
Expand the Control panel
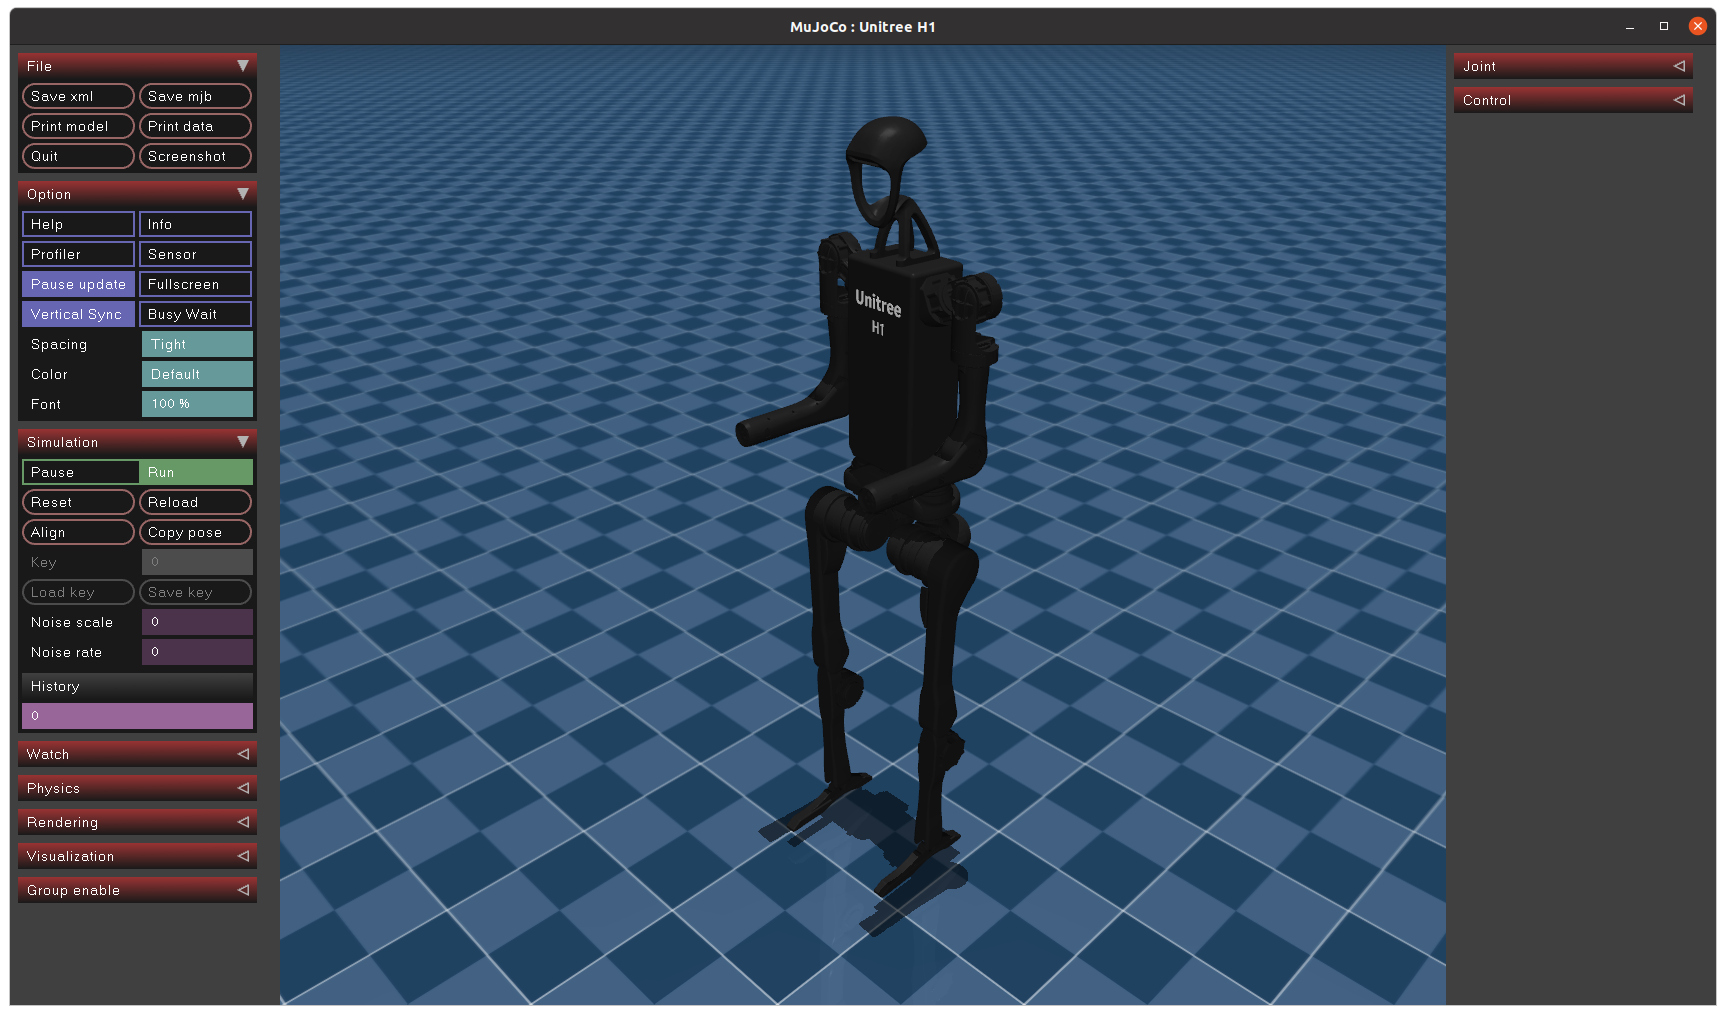point(1573,100)
